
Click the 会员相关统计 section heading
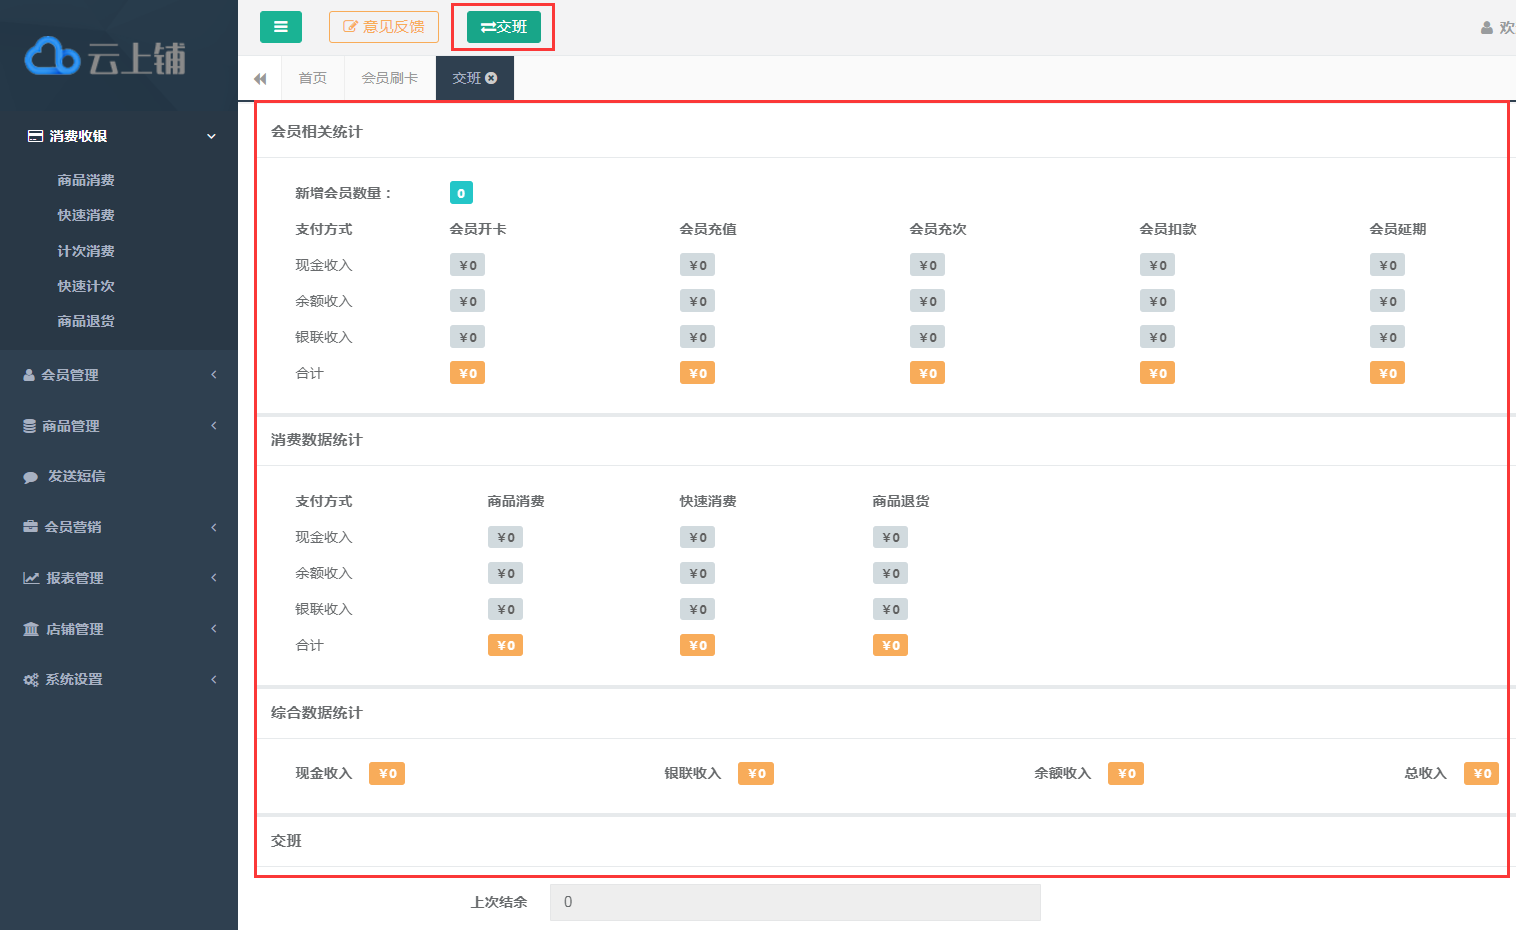(316, 132)
